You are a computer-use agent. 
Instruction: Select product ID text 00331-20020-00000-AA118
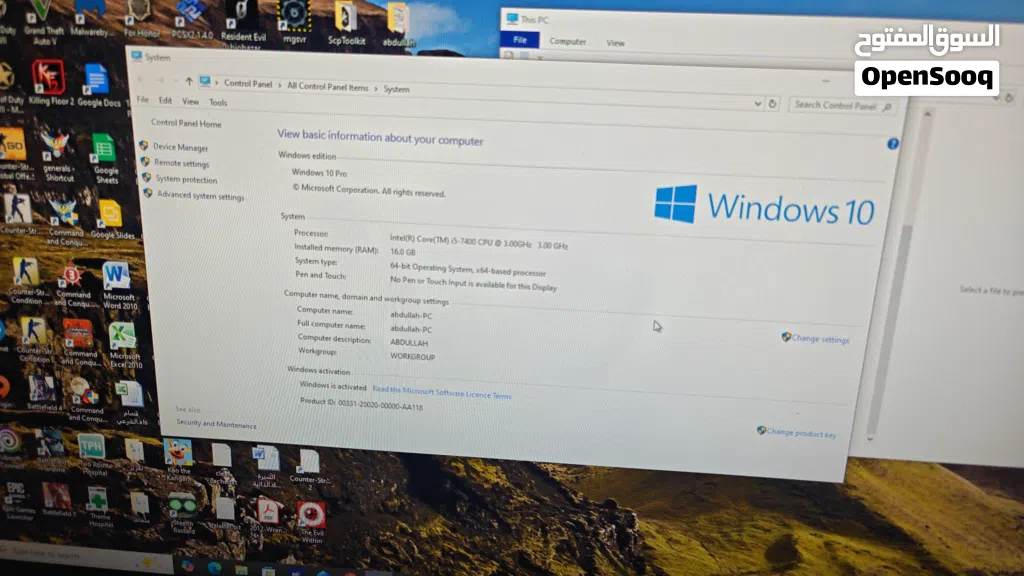[380, 406]
